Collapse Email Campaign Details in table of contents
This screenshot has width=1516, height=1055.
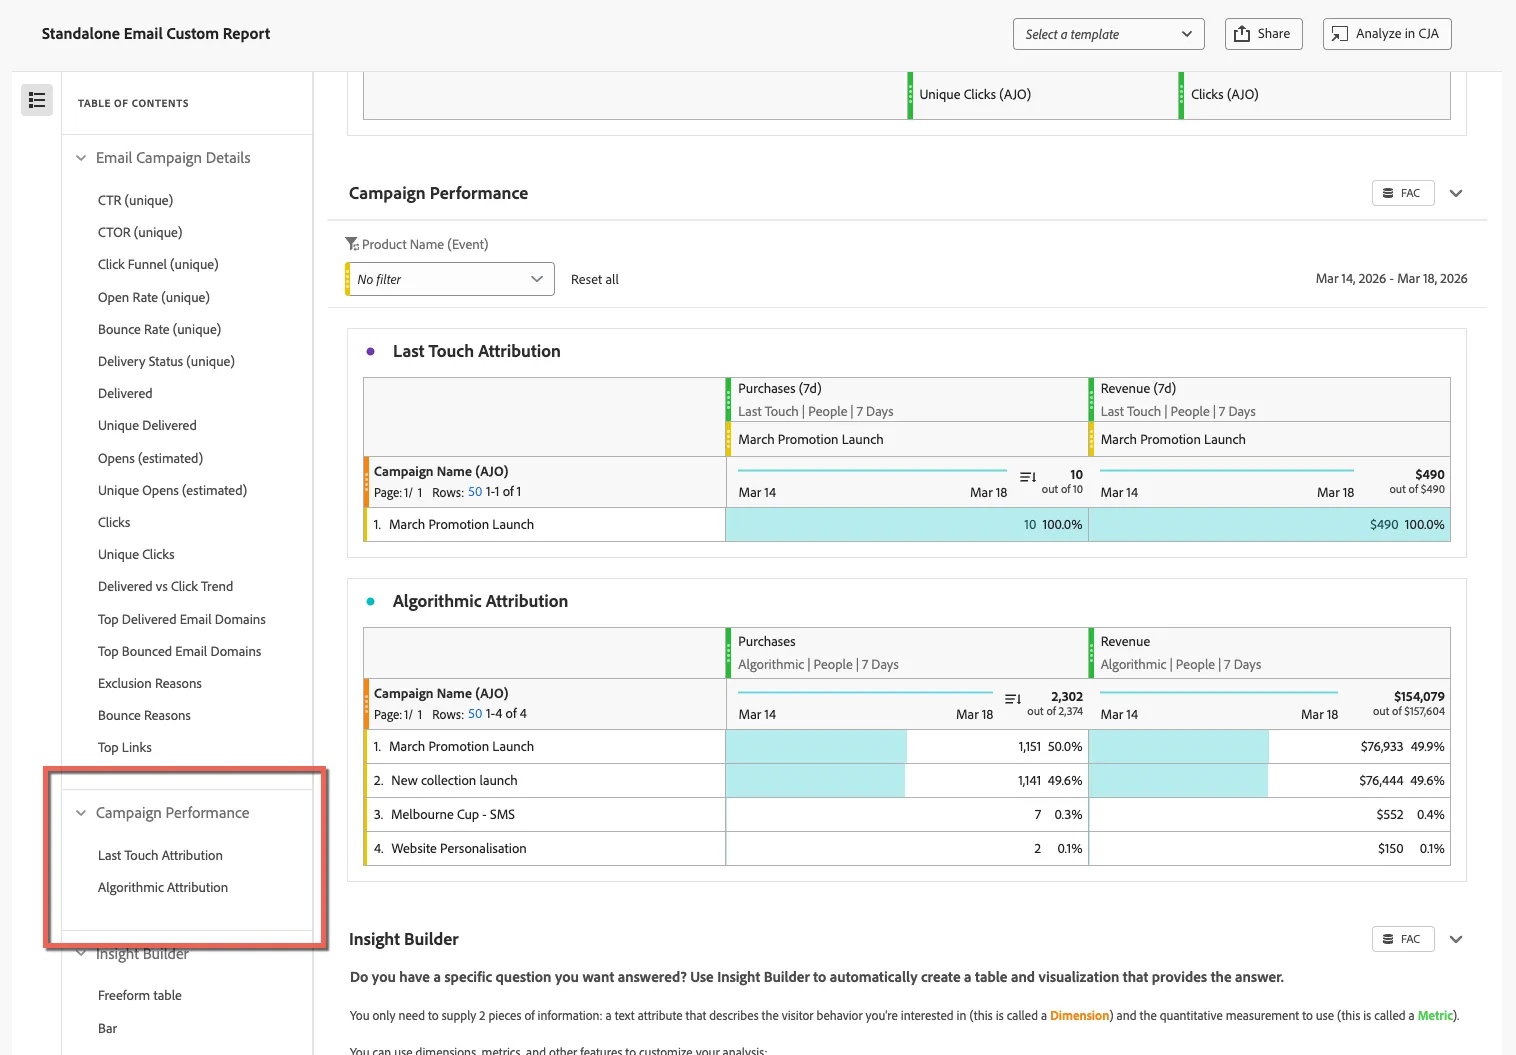pos(81,158)
